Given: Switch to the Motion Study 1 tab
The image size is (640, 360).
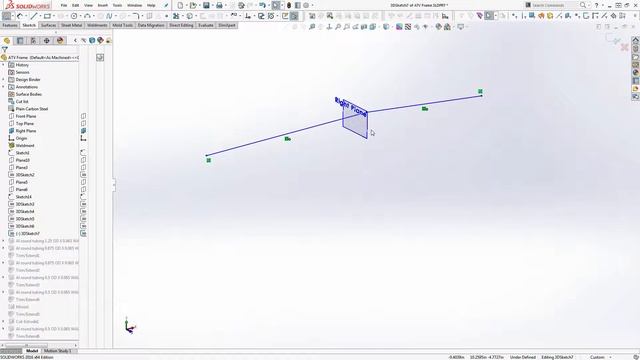Looking at the screenshot, I should (57, 351).
